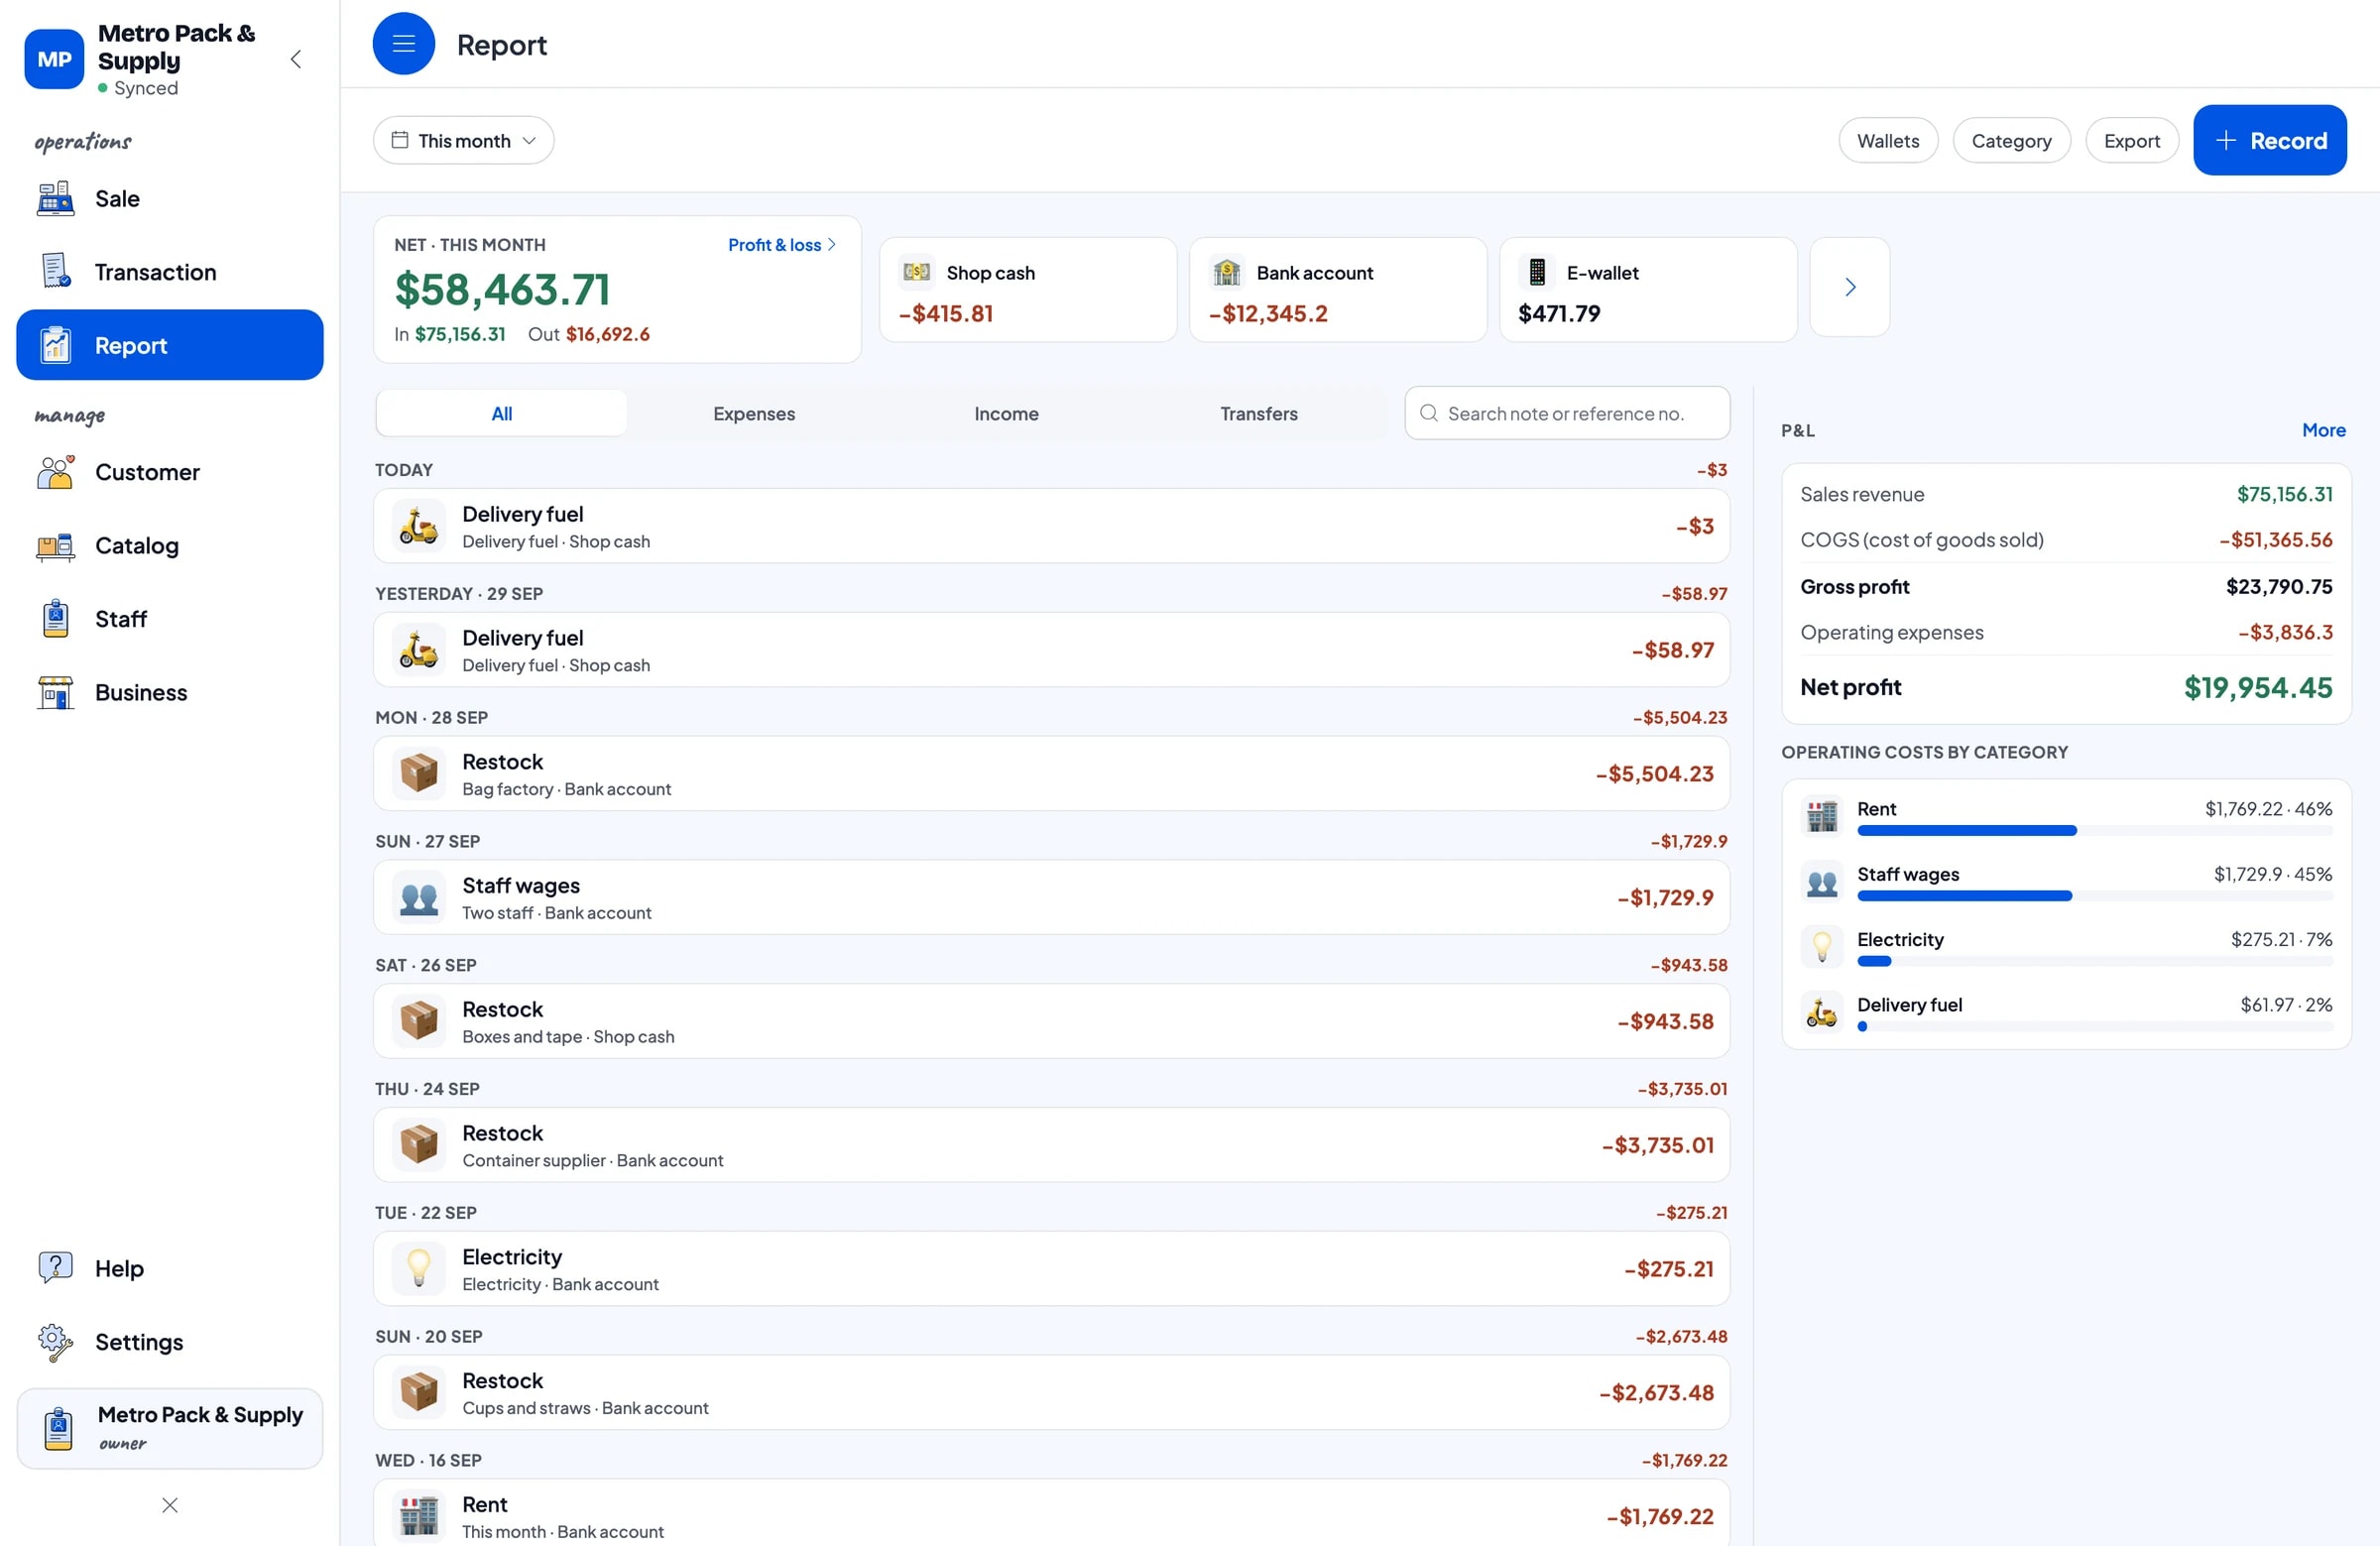2380x1546 pixels.
Task: Open the Help question mark icon
Action: point(56,1267)
